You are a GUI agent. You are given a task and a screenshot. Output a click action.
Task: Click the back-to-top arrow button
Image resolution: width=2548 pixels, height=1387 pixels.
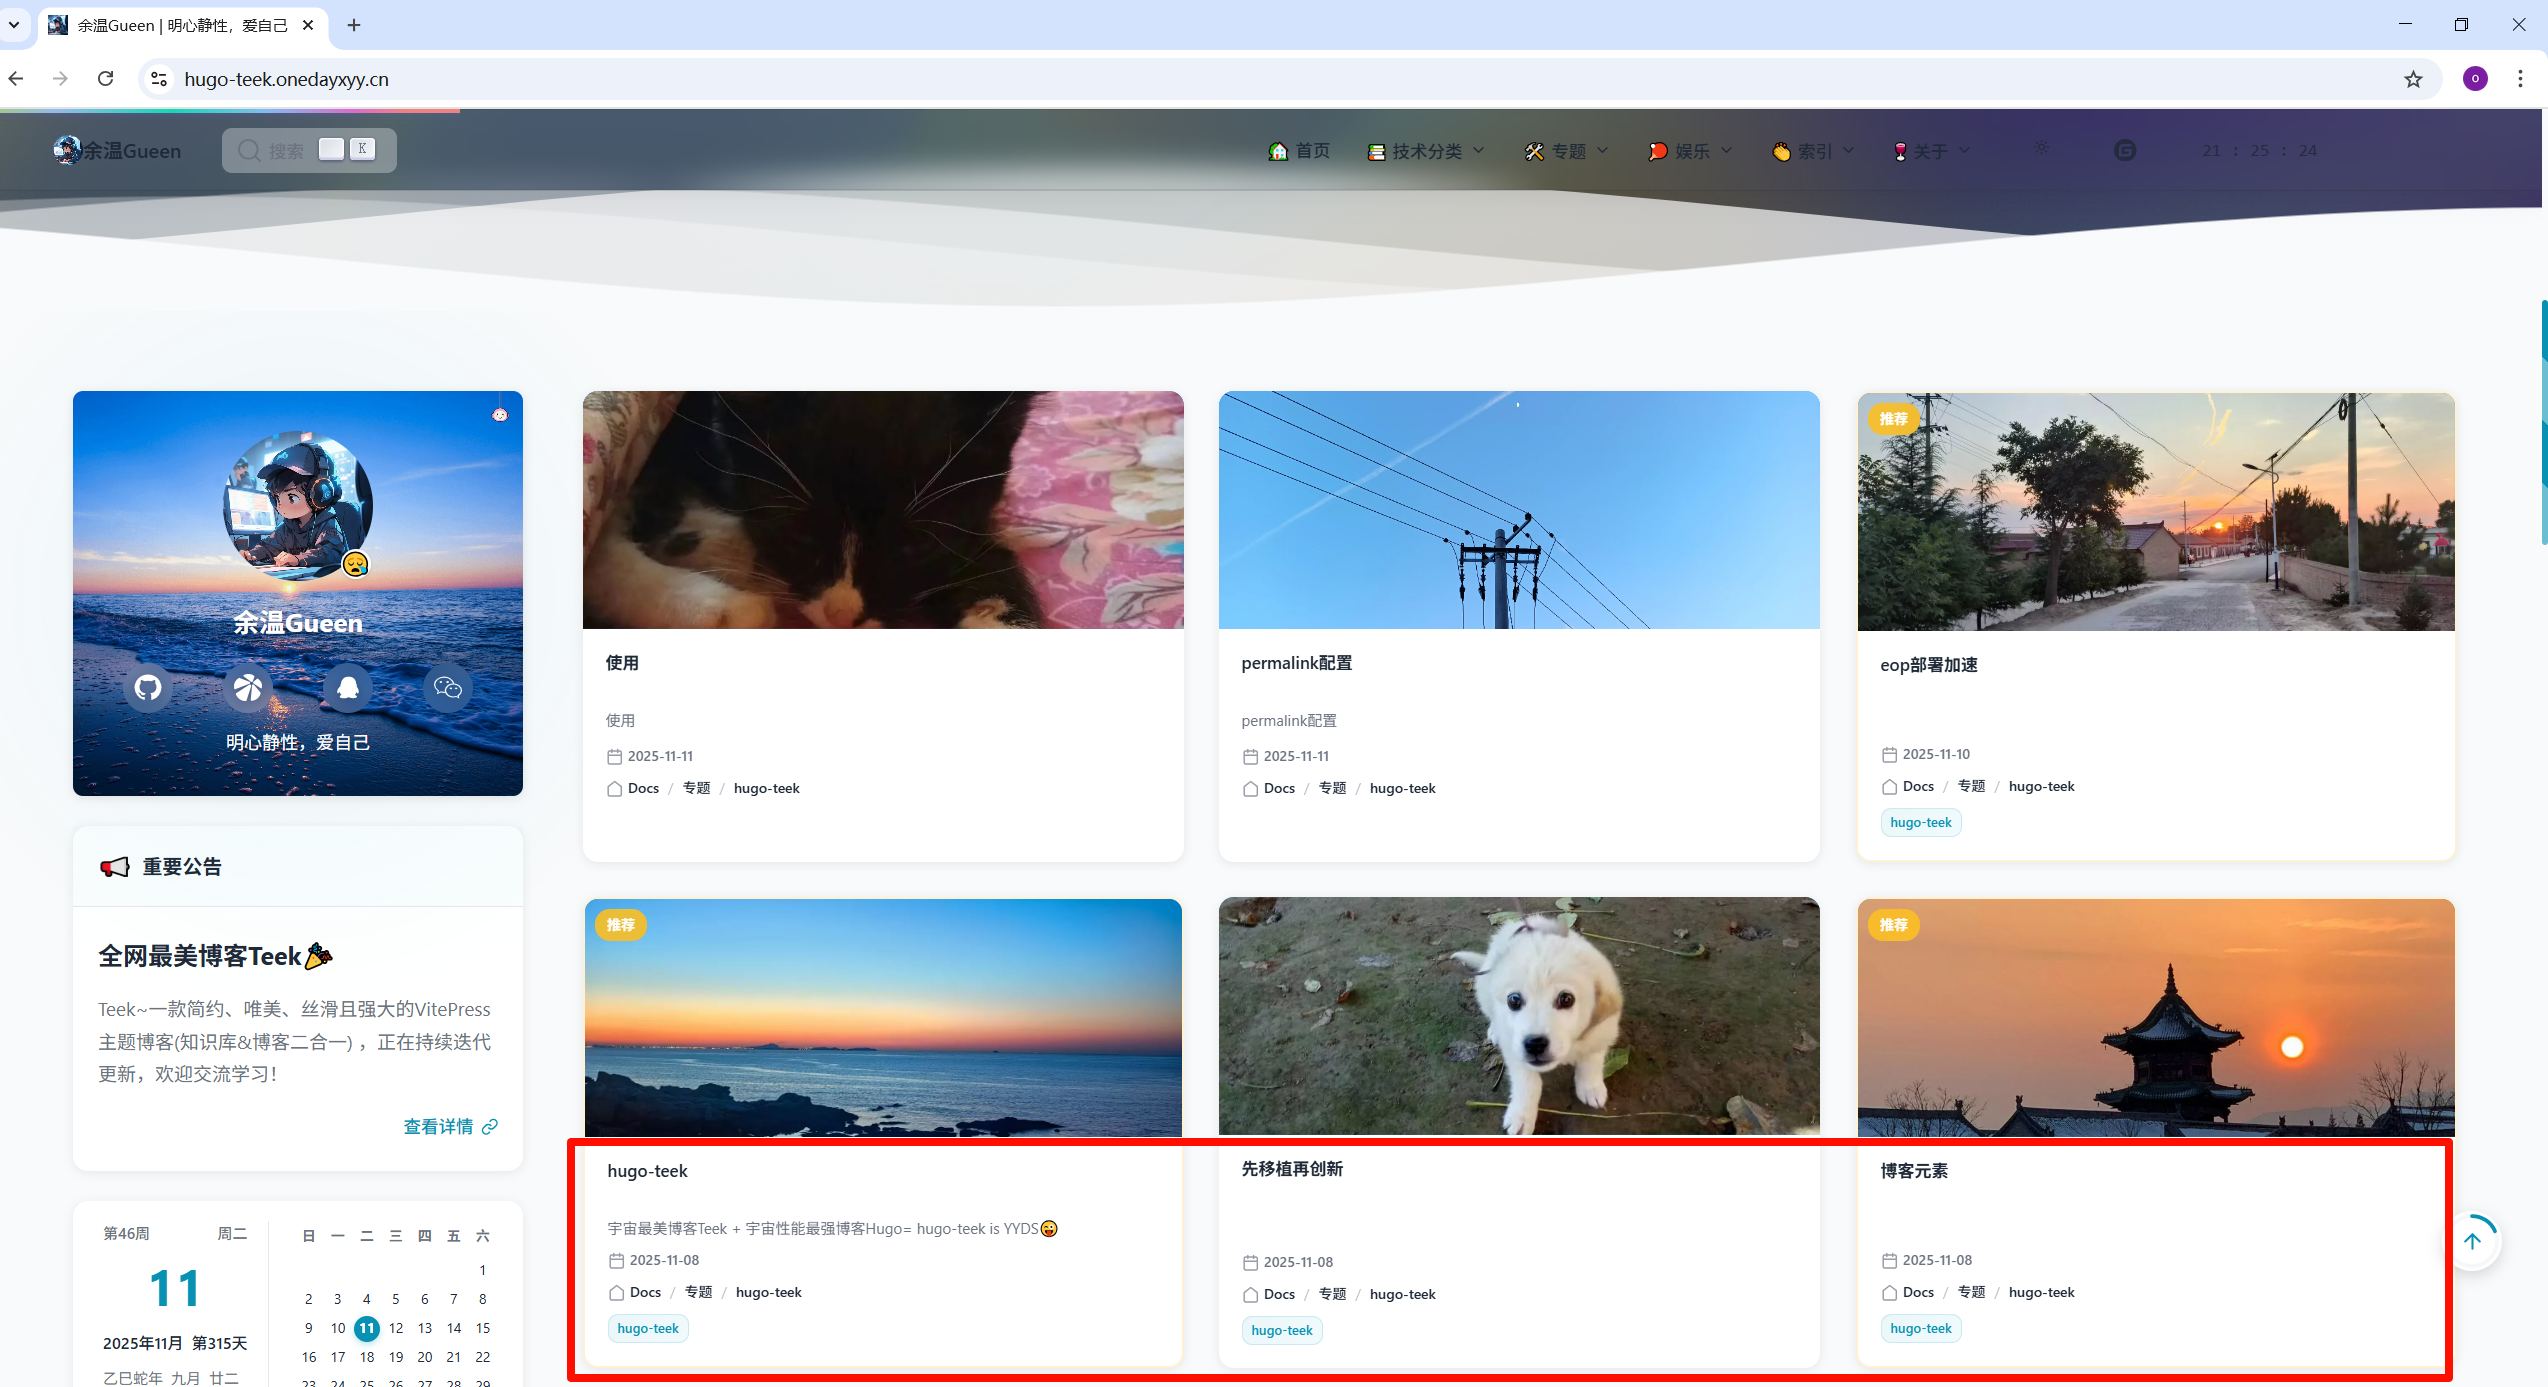pos(2472,1241)
